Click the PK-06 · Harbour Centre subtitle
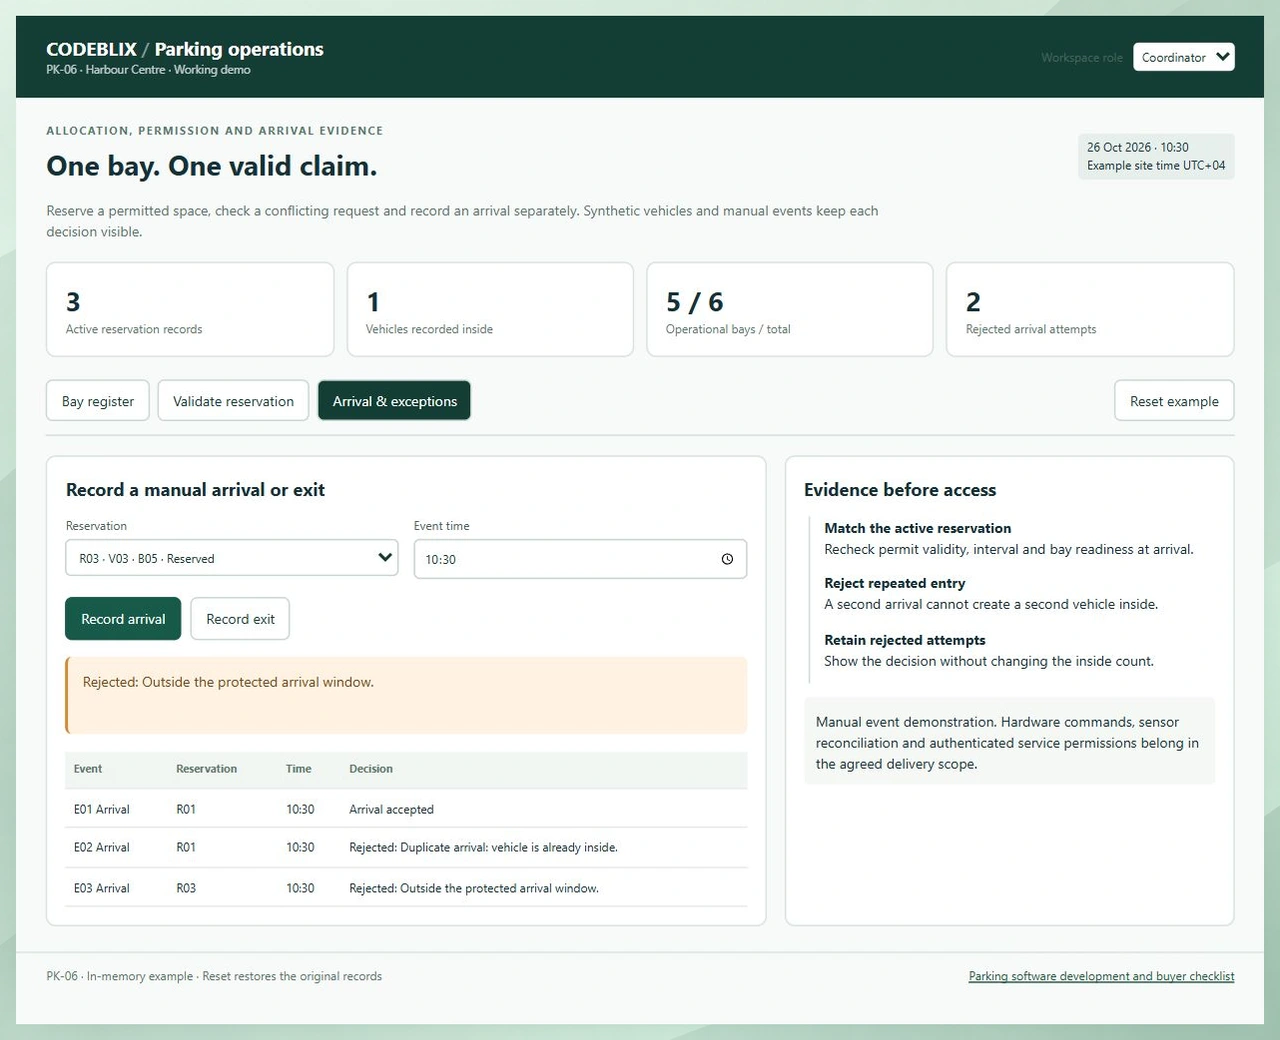This screenshot has height=1040, width=1280. 148,70
